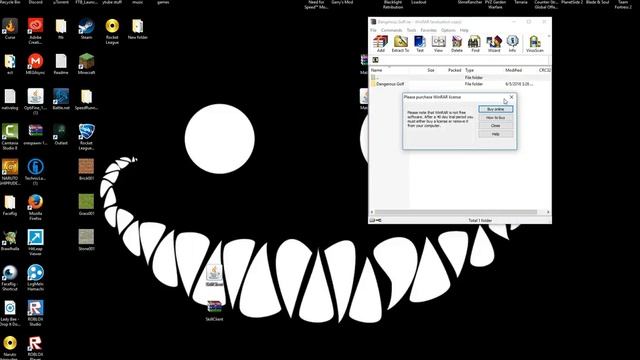Open the File menu in WinRAR
The height and width of the screenshot is (360, 640).
373,30
